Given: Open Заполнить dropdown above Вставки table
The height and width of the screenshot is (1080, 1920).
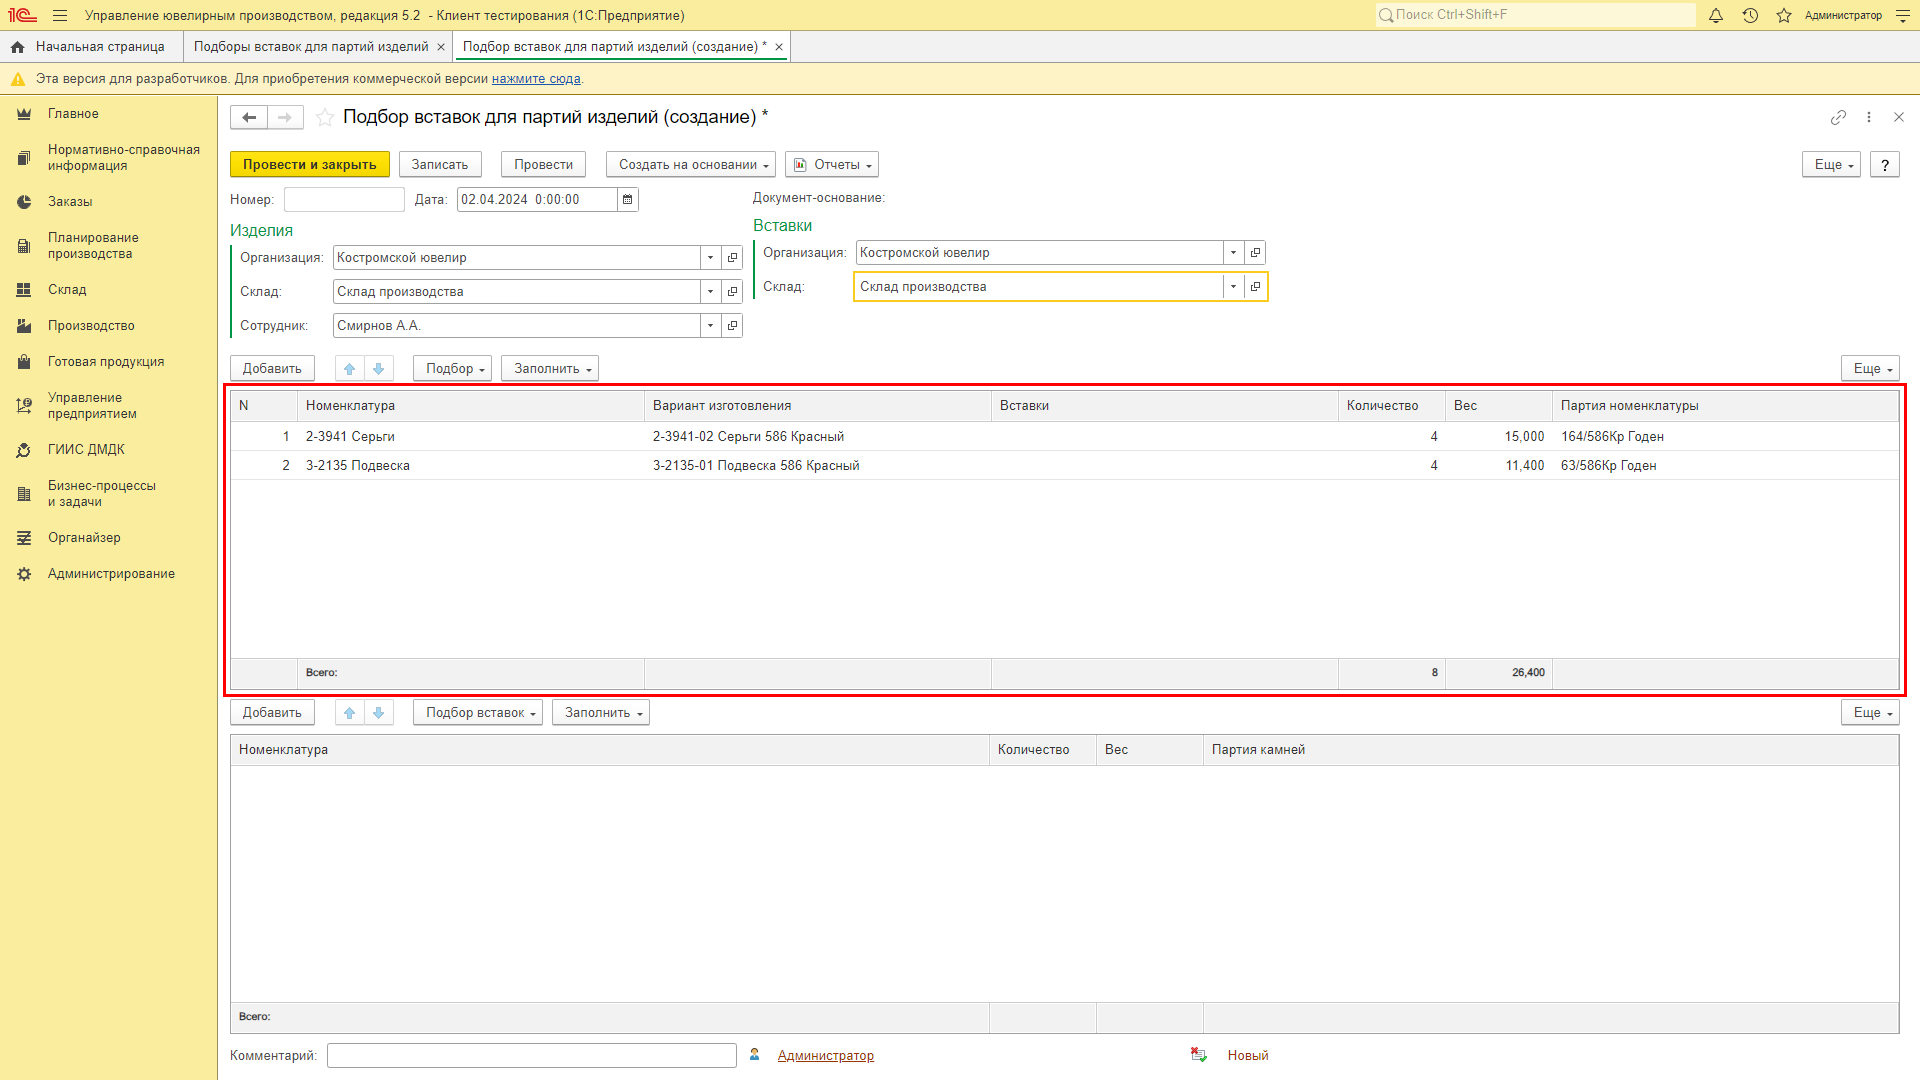Looking at the screenshot, I should pyautogui.click(x=601, y=712).
